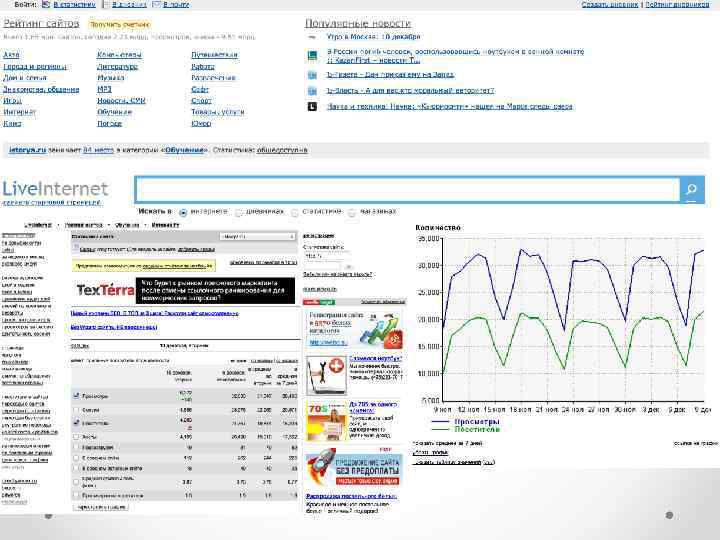Click the icon beside 'Ъ-Власть' headline

pyautogui.click(x=312, y=91)
